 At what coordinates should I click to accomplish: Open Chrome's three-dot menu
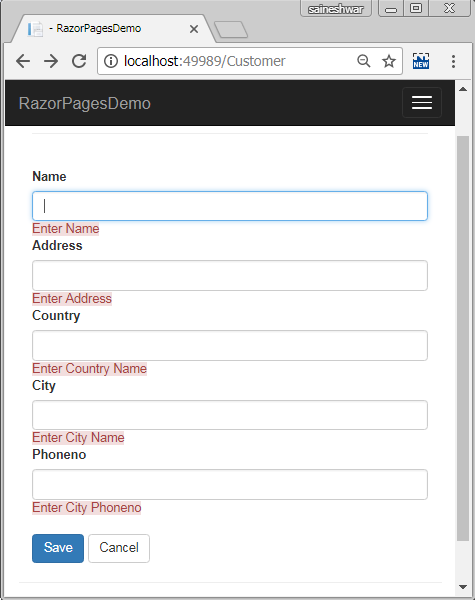click(453, 61)
